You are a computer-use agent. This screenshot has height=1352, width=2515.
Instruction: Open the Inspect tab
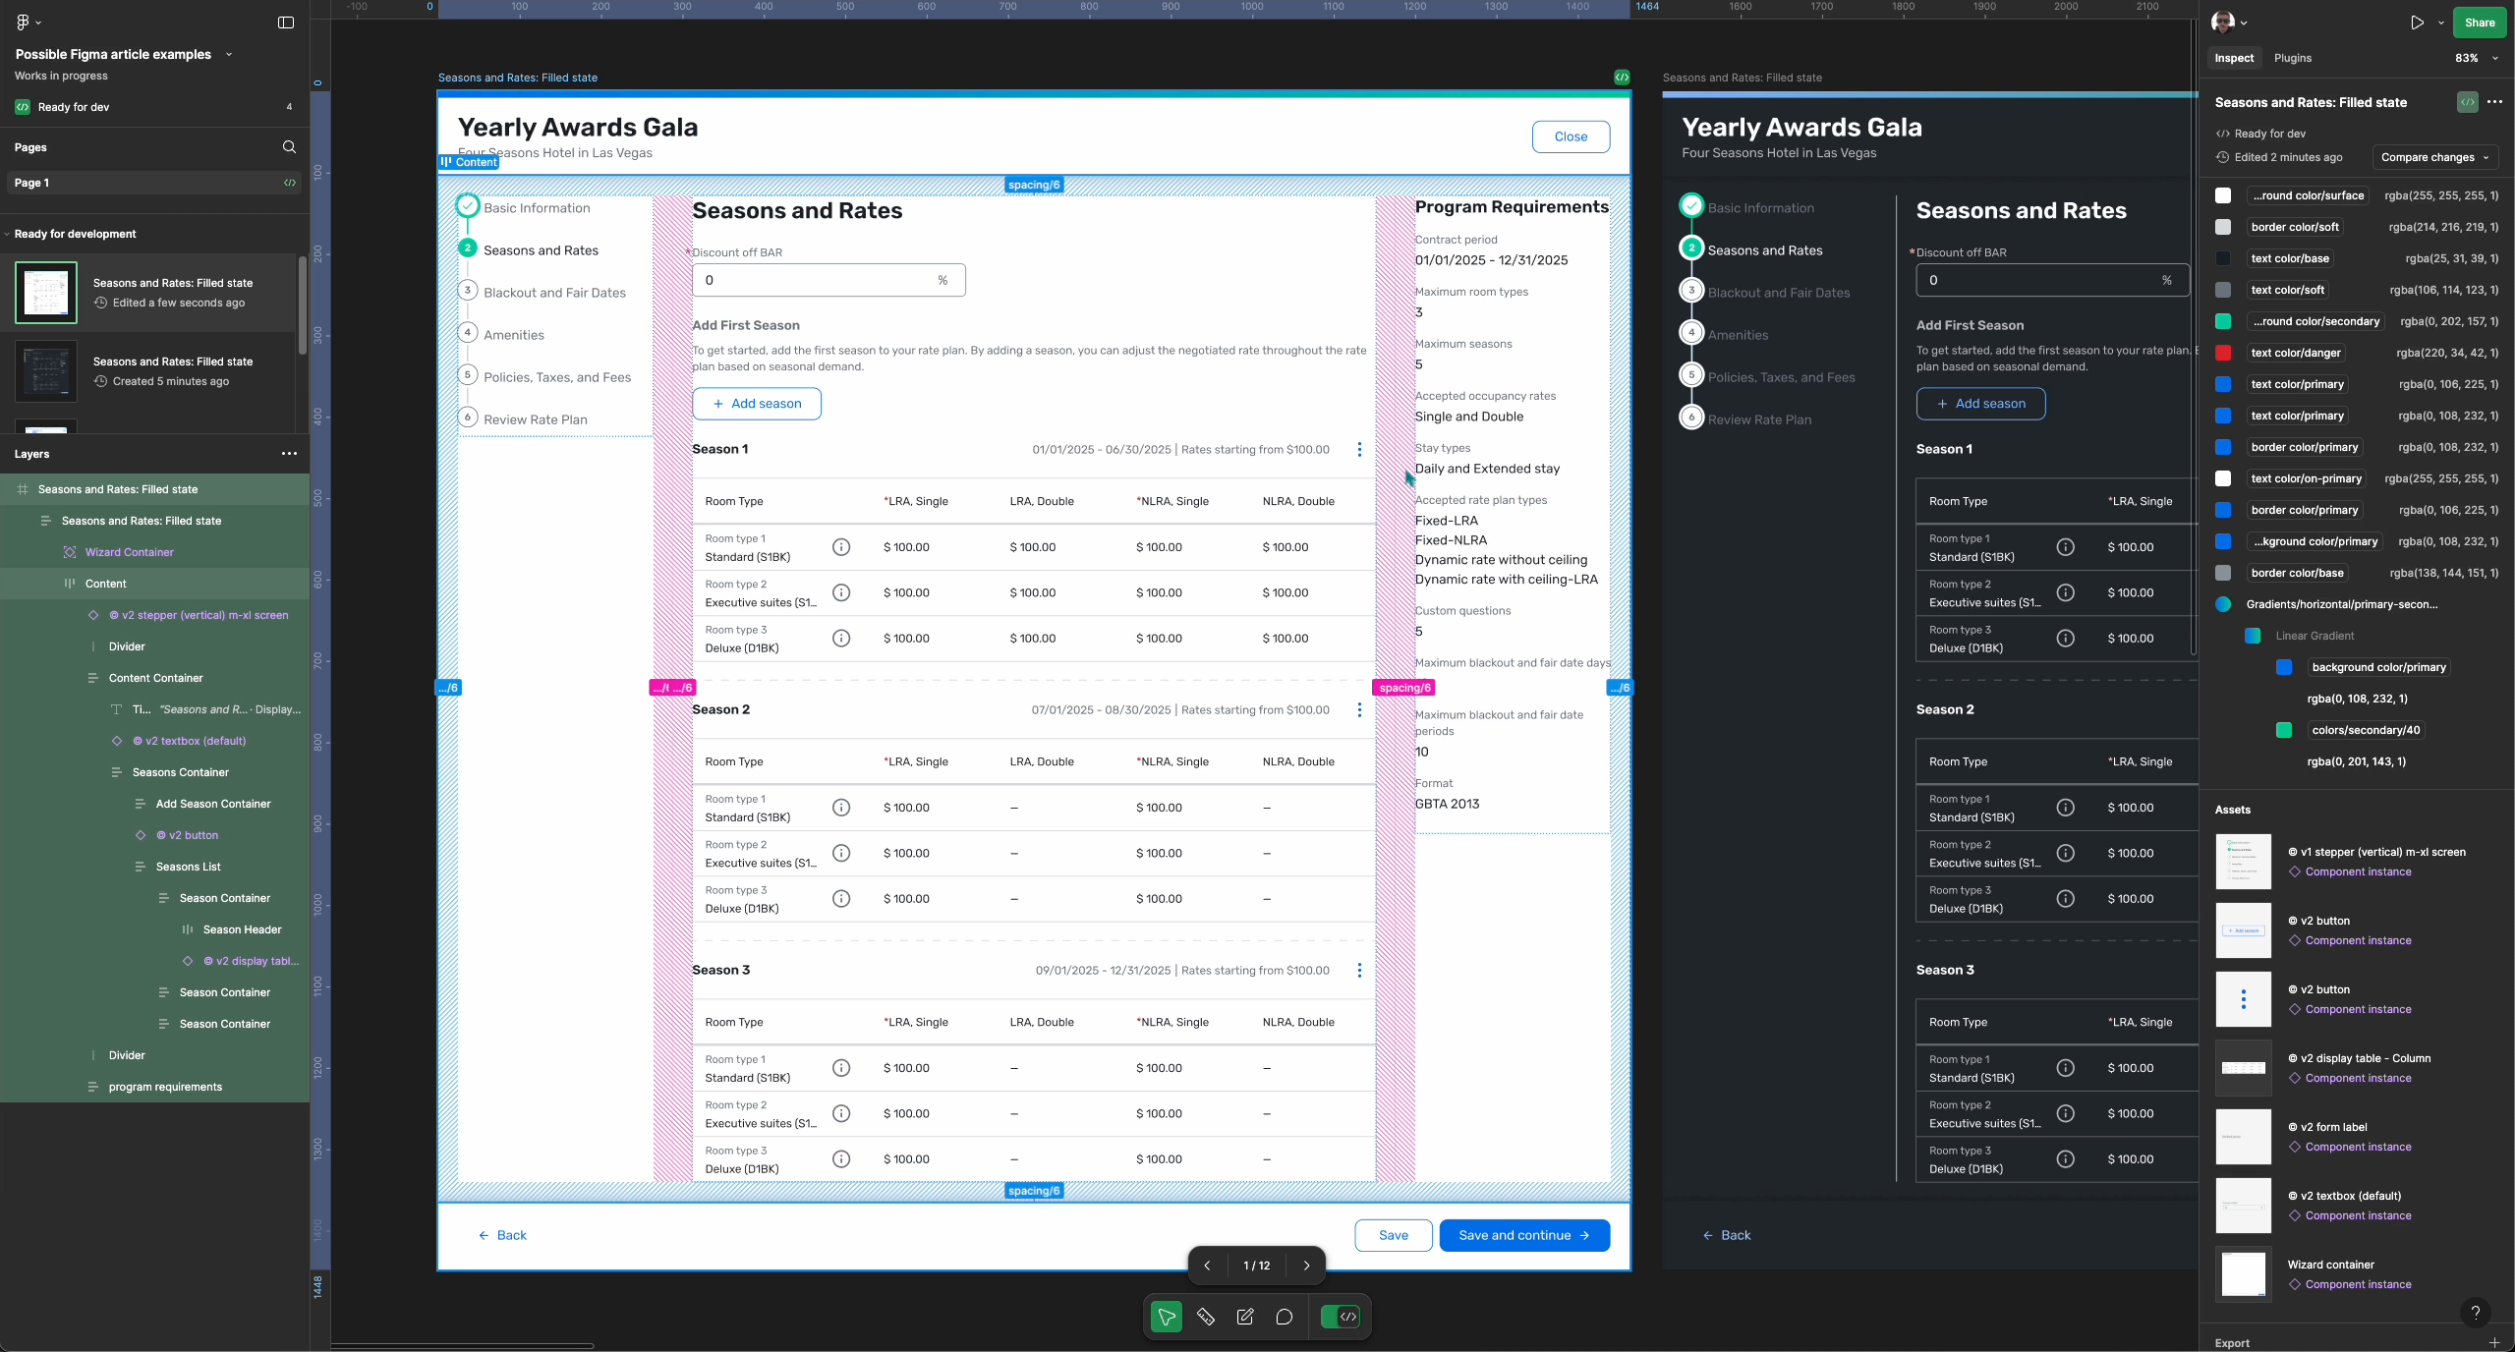click(x=2233, y=58)
